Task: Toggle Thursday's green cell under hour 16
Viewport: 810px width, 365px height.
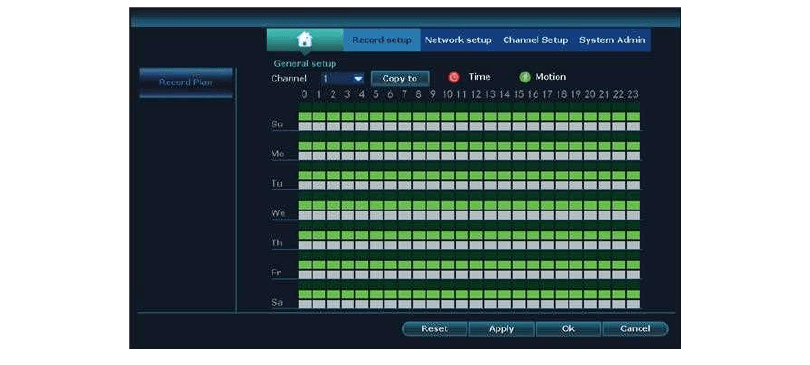Action: click(x=533, y=235)
